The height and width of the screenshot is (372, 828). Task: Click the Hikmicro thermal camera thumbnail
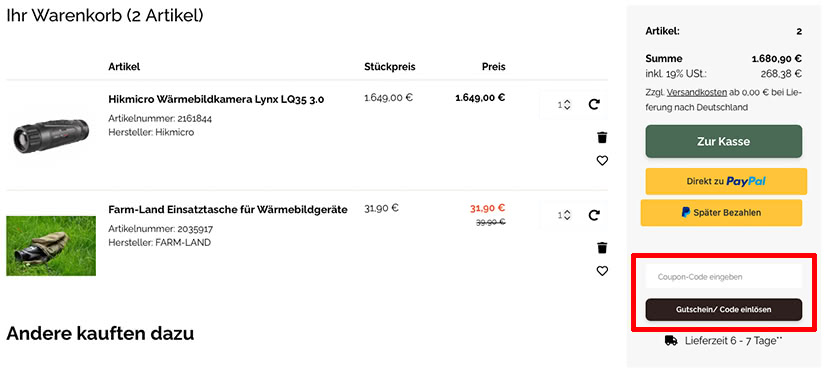[51, 136]
